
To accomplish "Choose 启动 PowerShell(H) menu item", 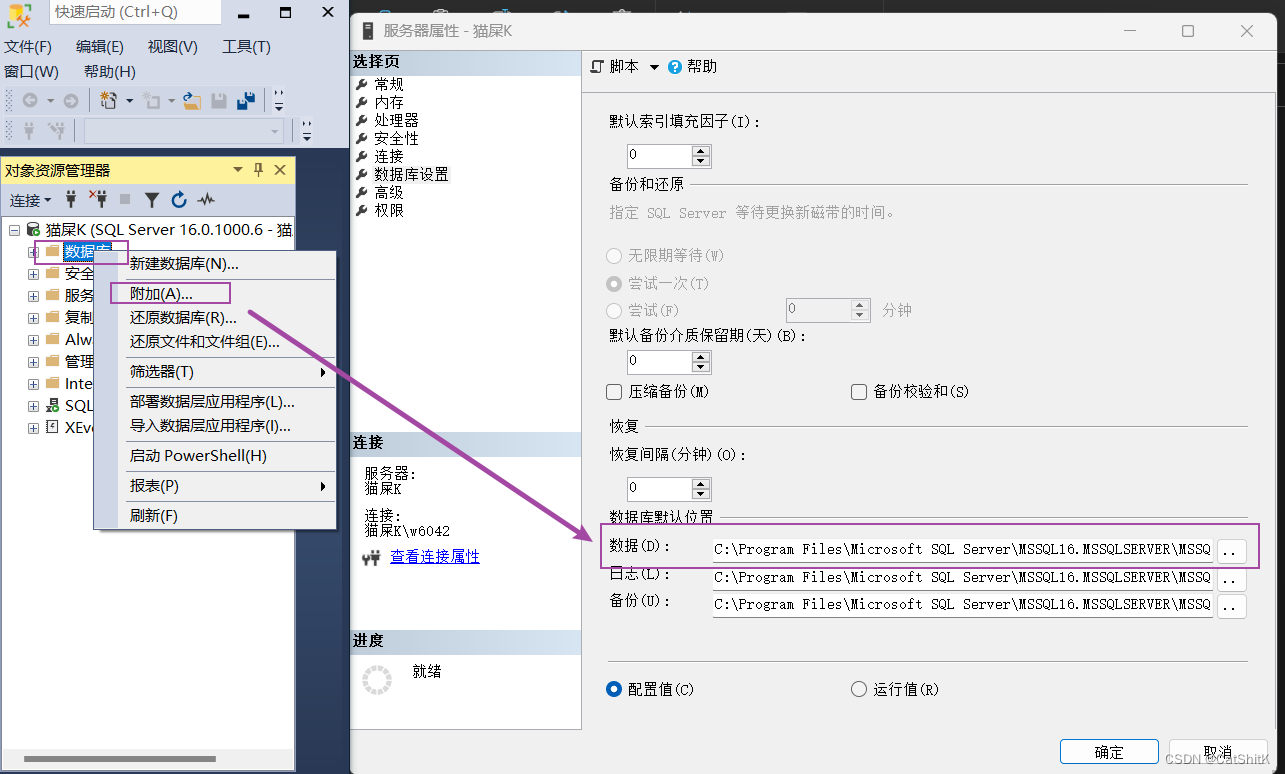I will 215,456.
